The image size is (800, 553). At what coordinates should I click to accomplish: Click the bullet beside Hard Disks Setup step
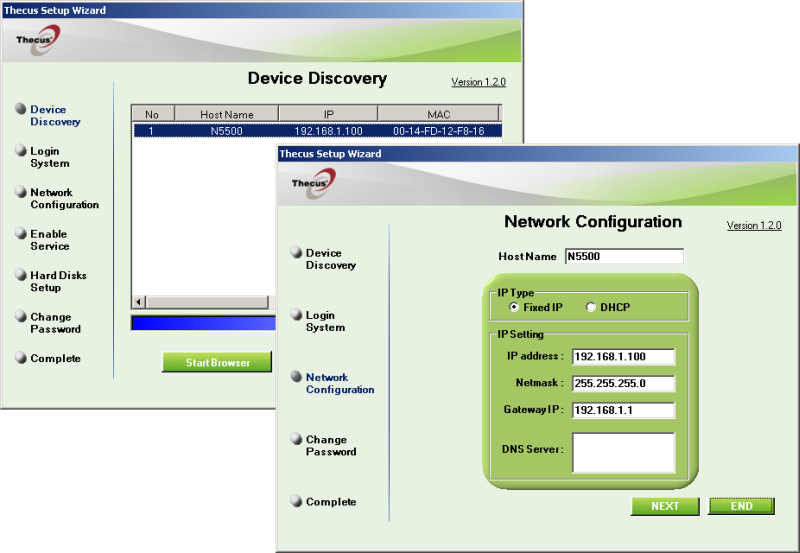click(x=20, y=274)
